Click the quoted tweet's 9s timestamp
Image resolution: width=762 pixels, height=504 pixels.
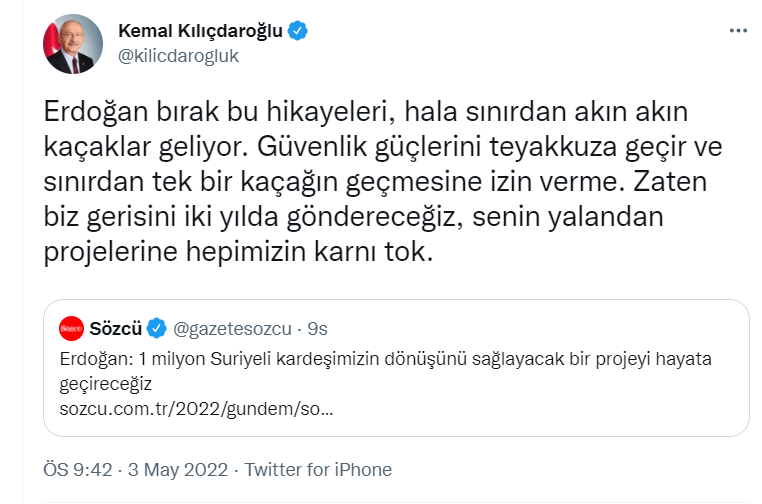tap(319, 327)
